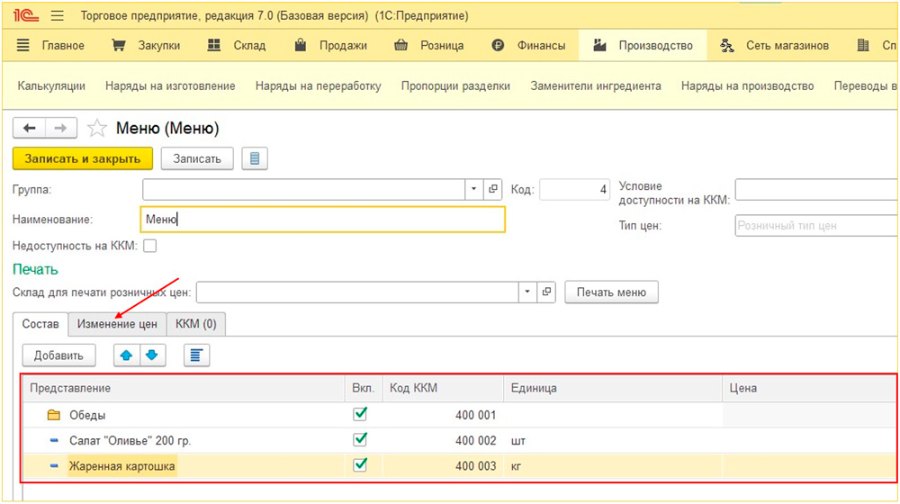Open the report icon next to Записать
The height and width of the screenshot is (504, 900).
click(254, 158)
